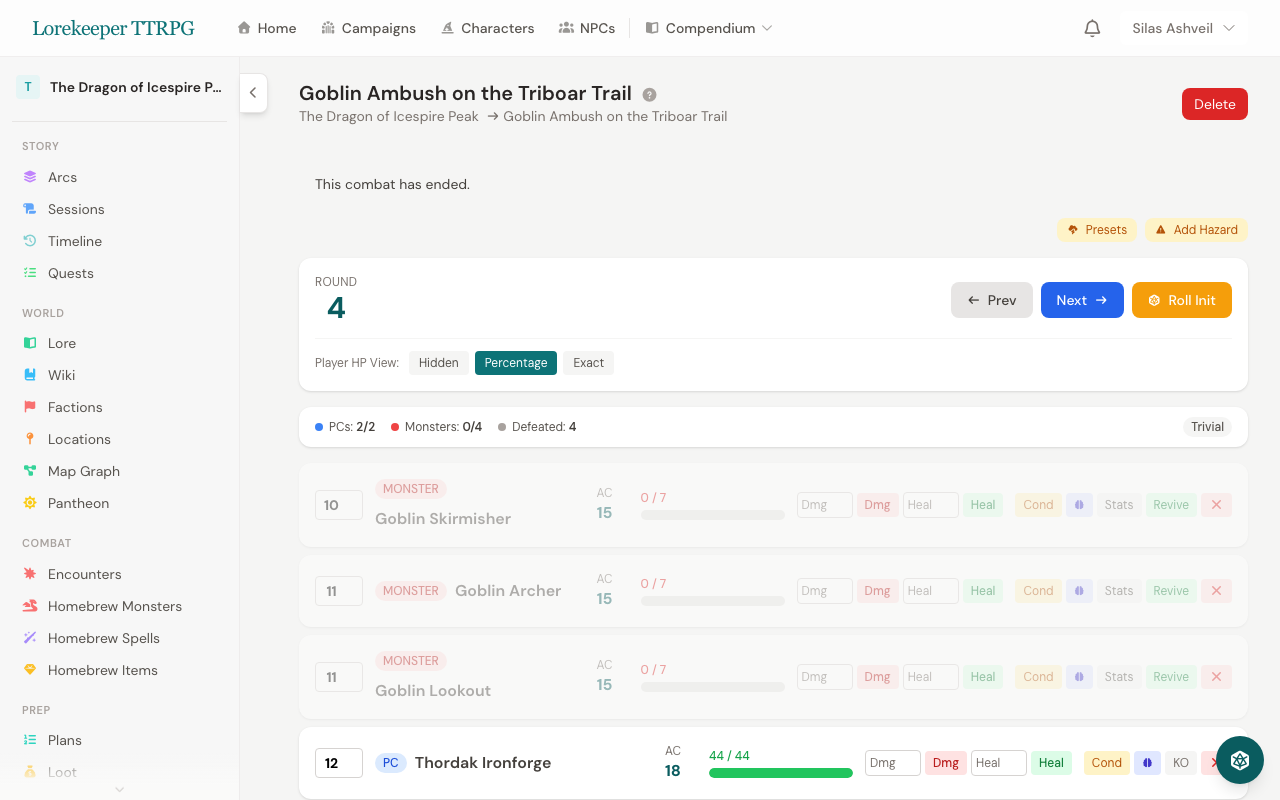Image resolution: width=1280 pixels, height=800 pixels.
Task: Advance combat with the Next button
Action: (1082, 300)
